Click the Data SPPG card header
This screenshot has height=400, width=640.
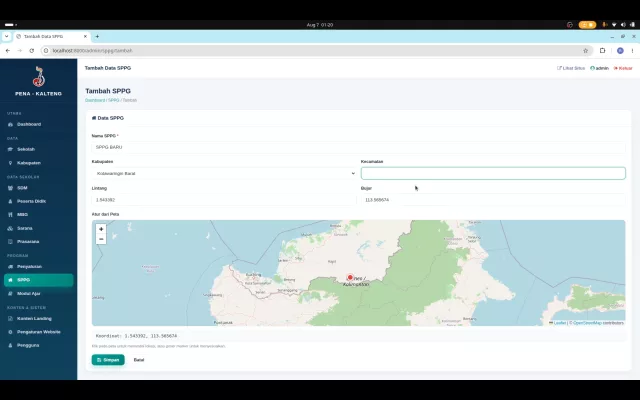(108, 118)
